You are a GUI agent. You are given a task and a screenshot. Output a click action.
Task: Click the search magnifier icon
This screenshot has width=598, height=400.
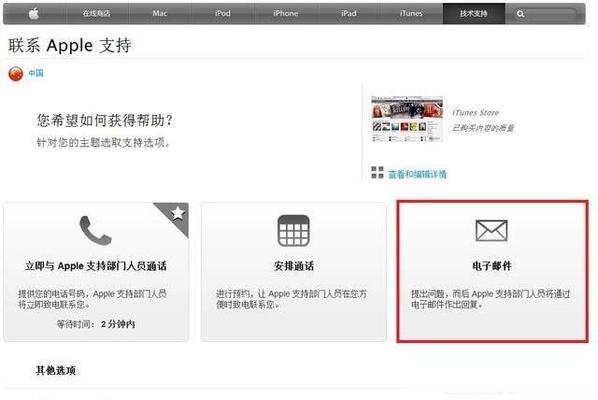point(520,14)
